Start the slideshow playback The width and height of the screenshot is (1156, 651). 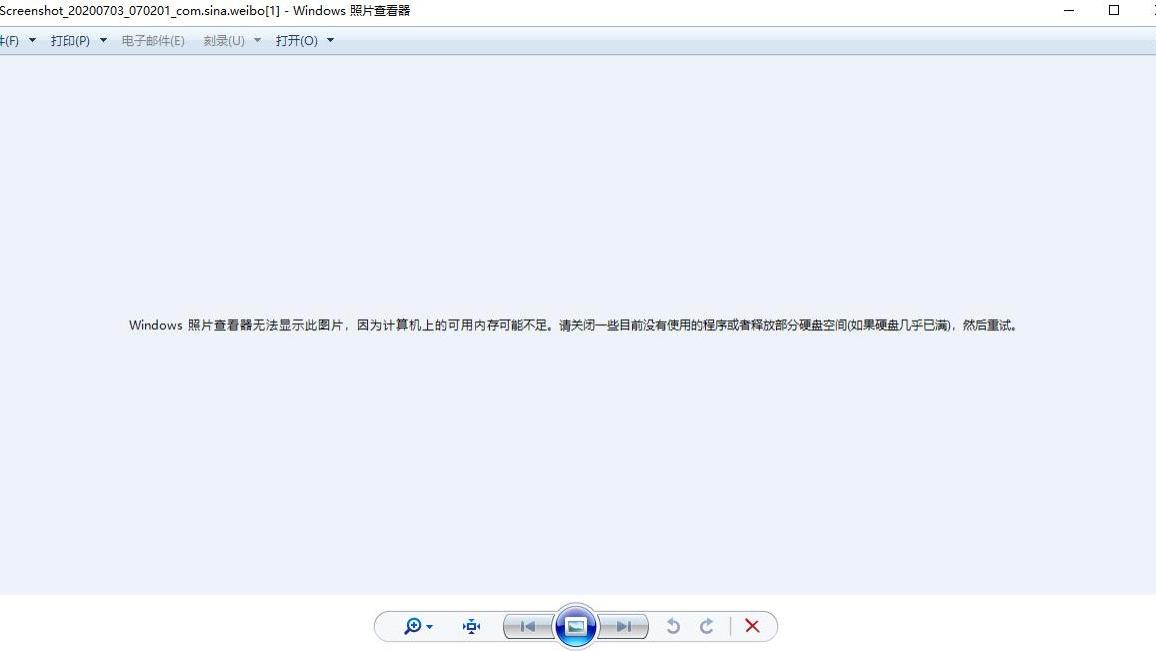tap(575, 626)
